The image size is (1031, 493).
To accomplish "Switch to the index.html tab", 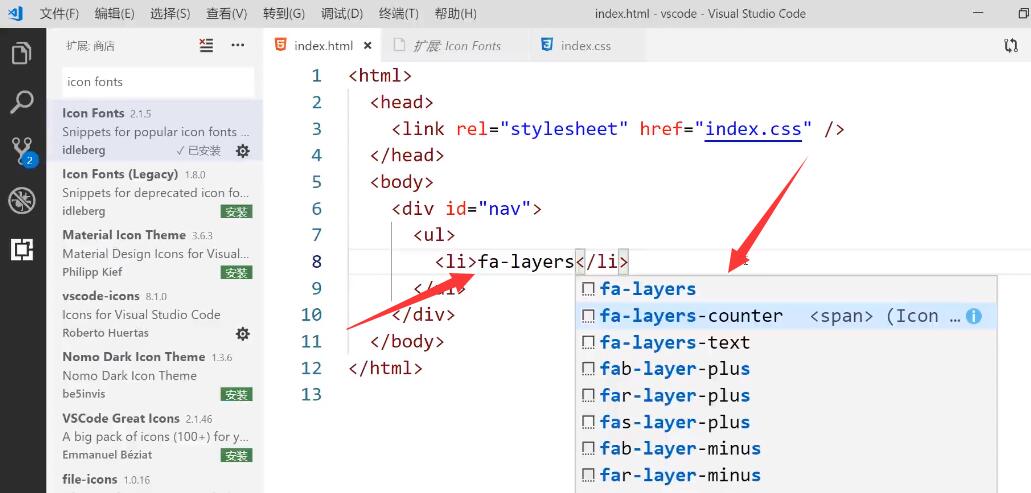I will (323, 45).
